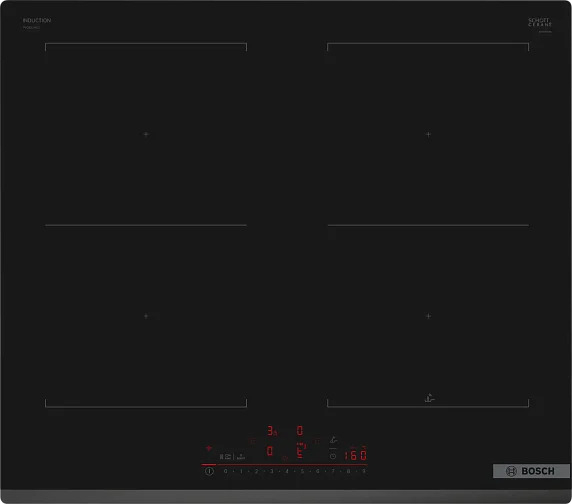Tap the frying pan symbol on the front right cooking zone
This screenshot has width=572, height=504.
tap(430, 398)
